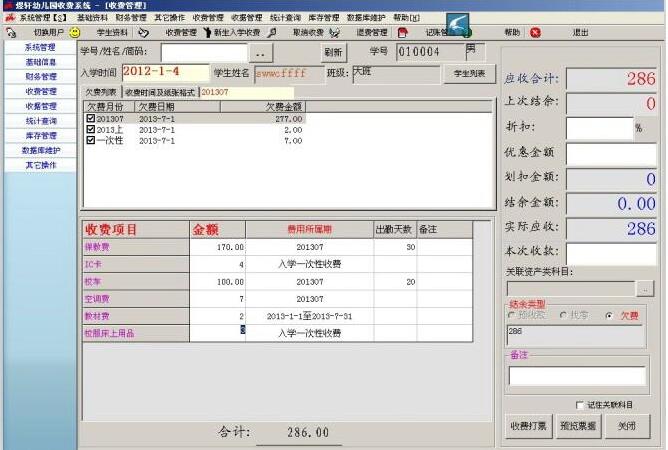Click the icon left of 退费管理
668x450 pixels.
click(x=335, y=32)
